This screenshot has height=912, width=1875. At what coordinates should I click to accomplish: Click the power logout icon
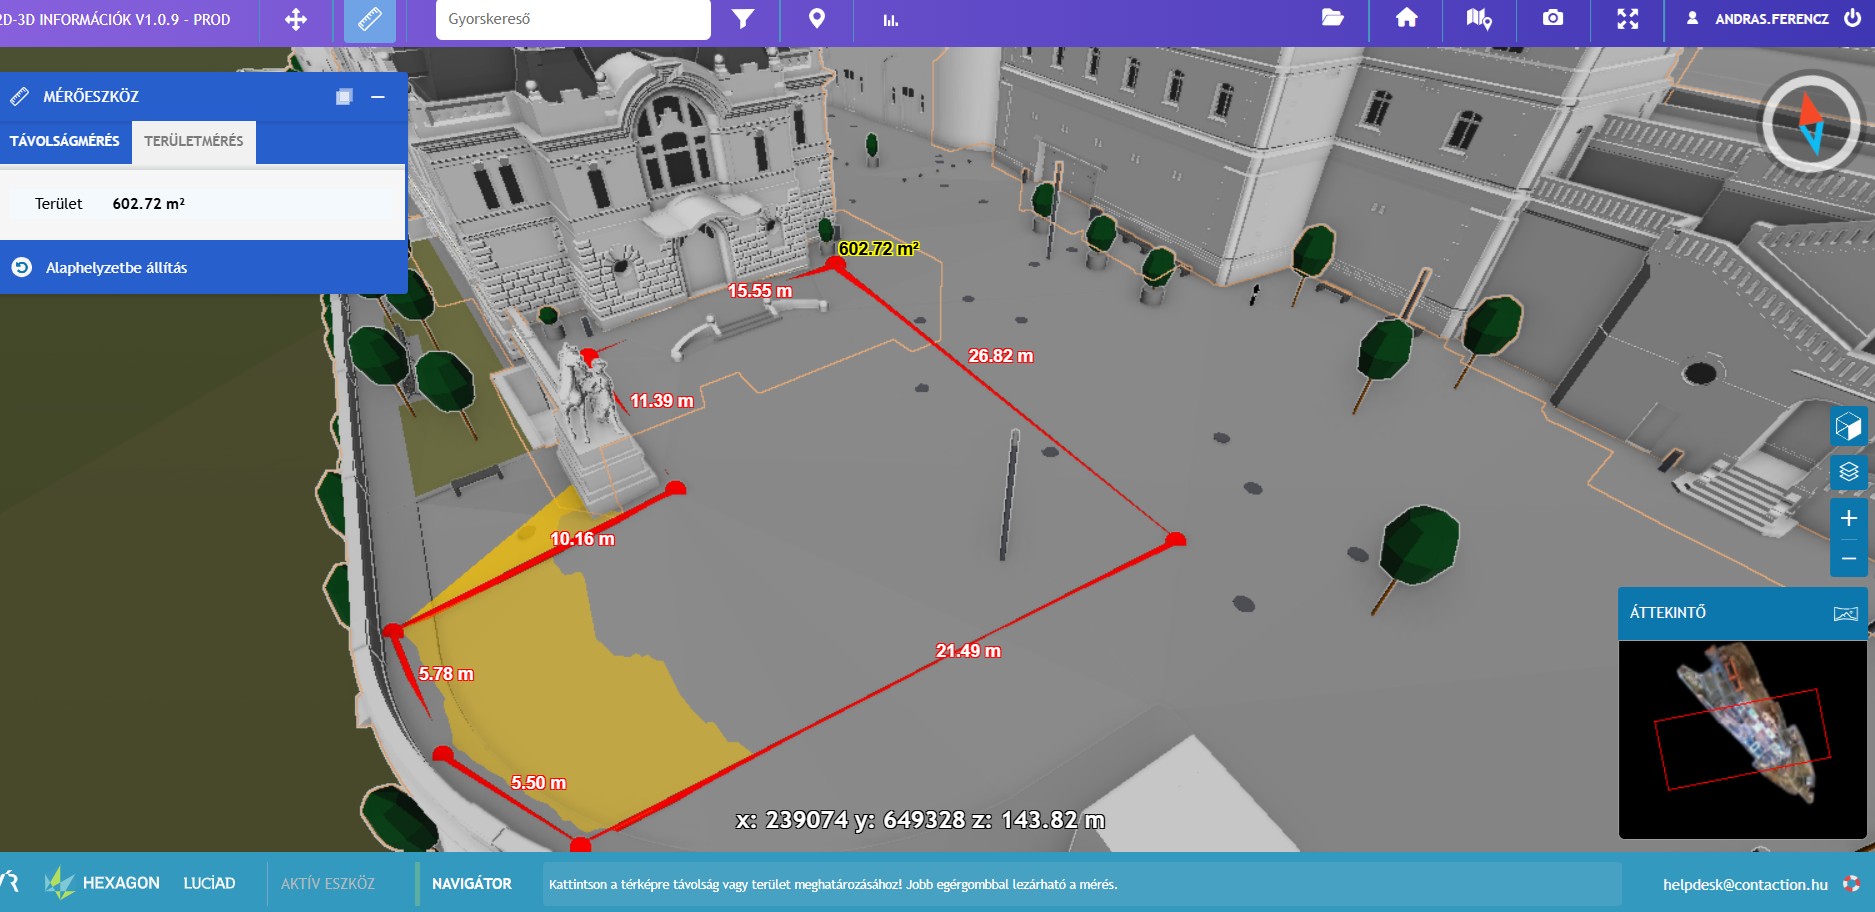pos(1853,18)
